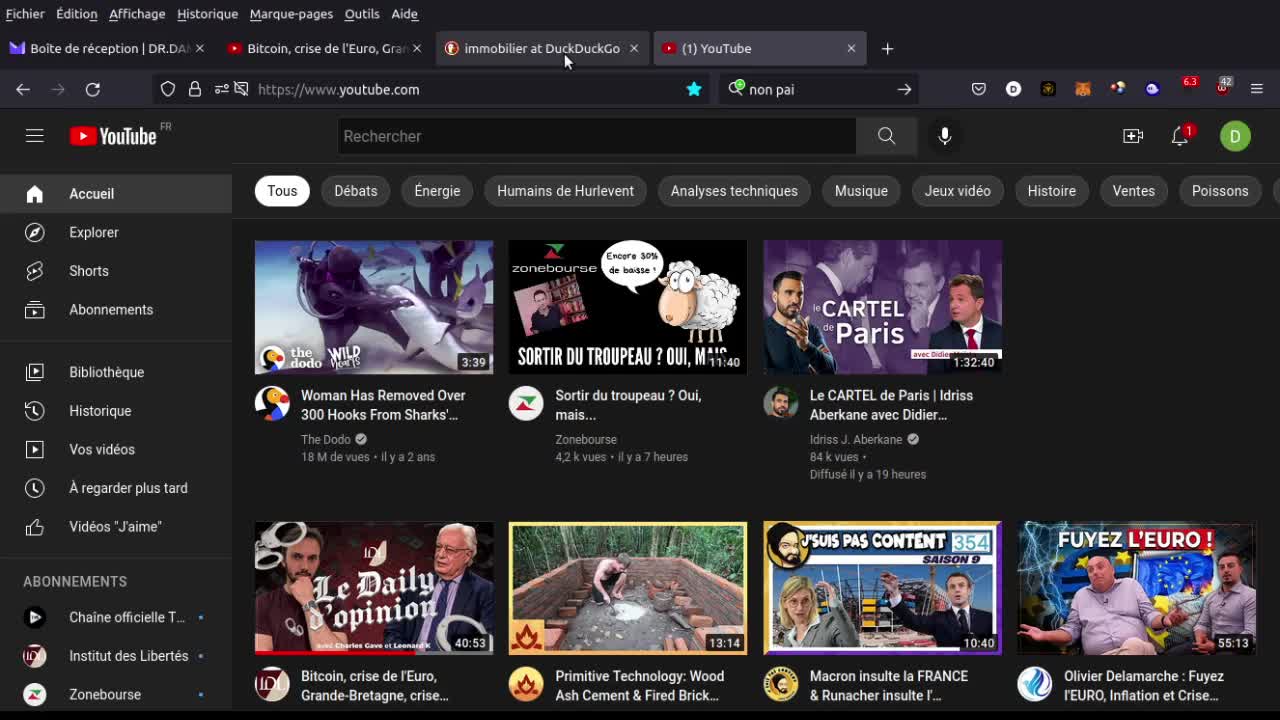Click the padlock site security icon
The width and height of the screenshot is (1280, 720).
(x=195, y=89)
